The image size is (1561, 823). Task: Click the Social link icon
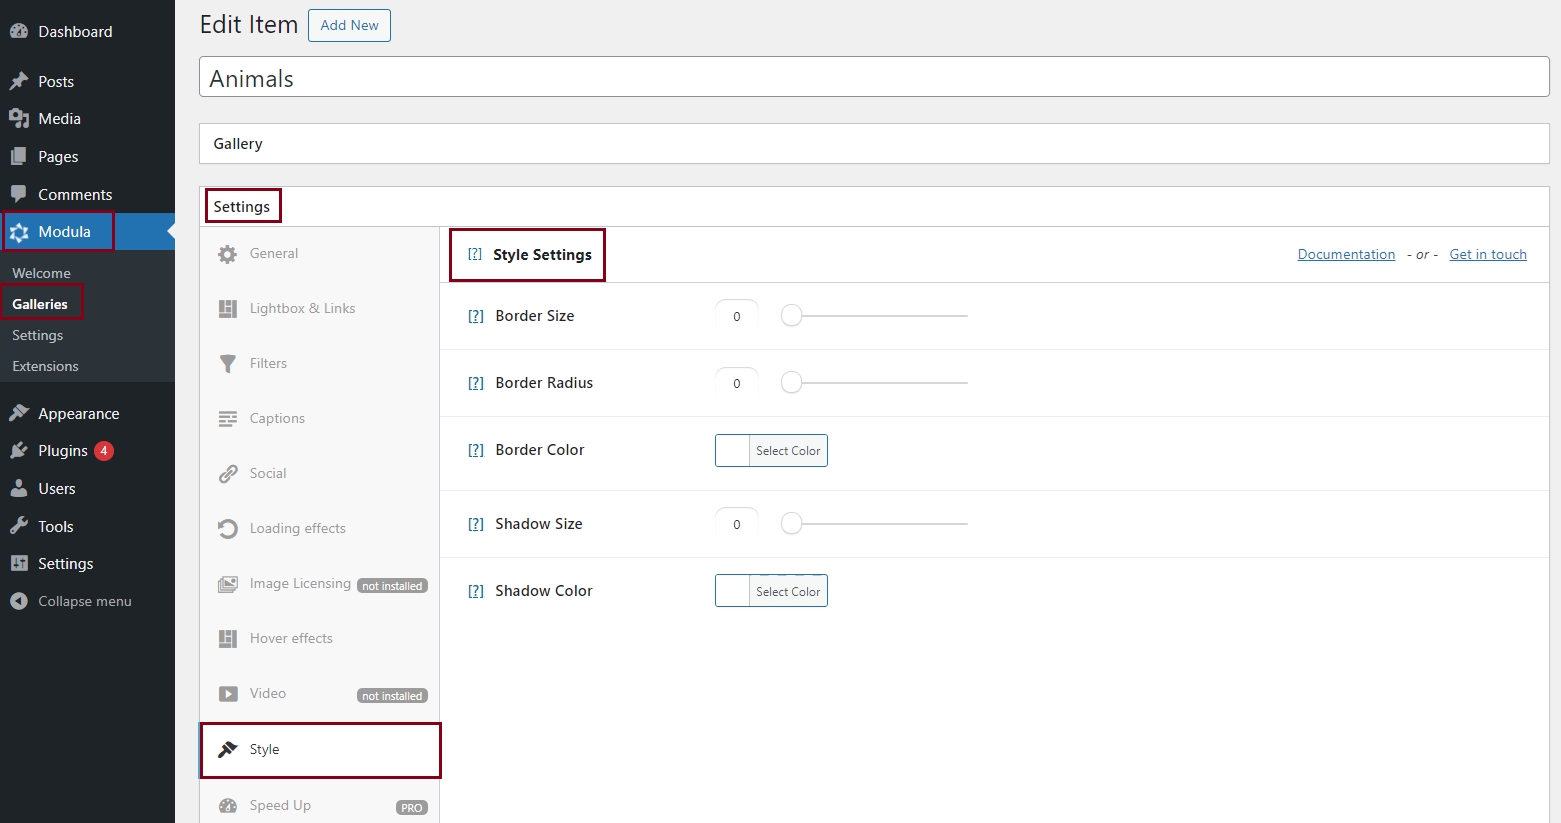pyautogui.click(x=228, y=474)
